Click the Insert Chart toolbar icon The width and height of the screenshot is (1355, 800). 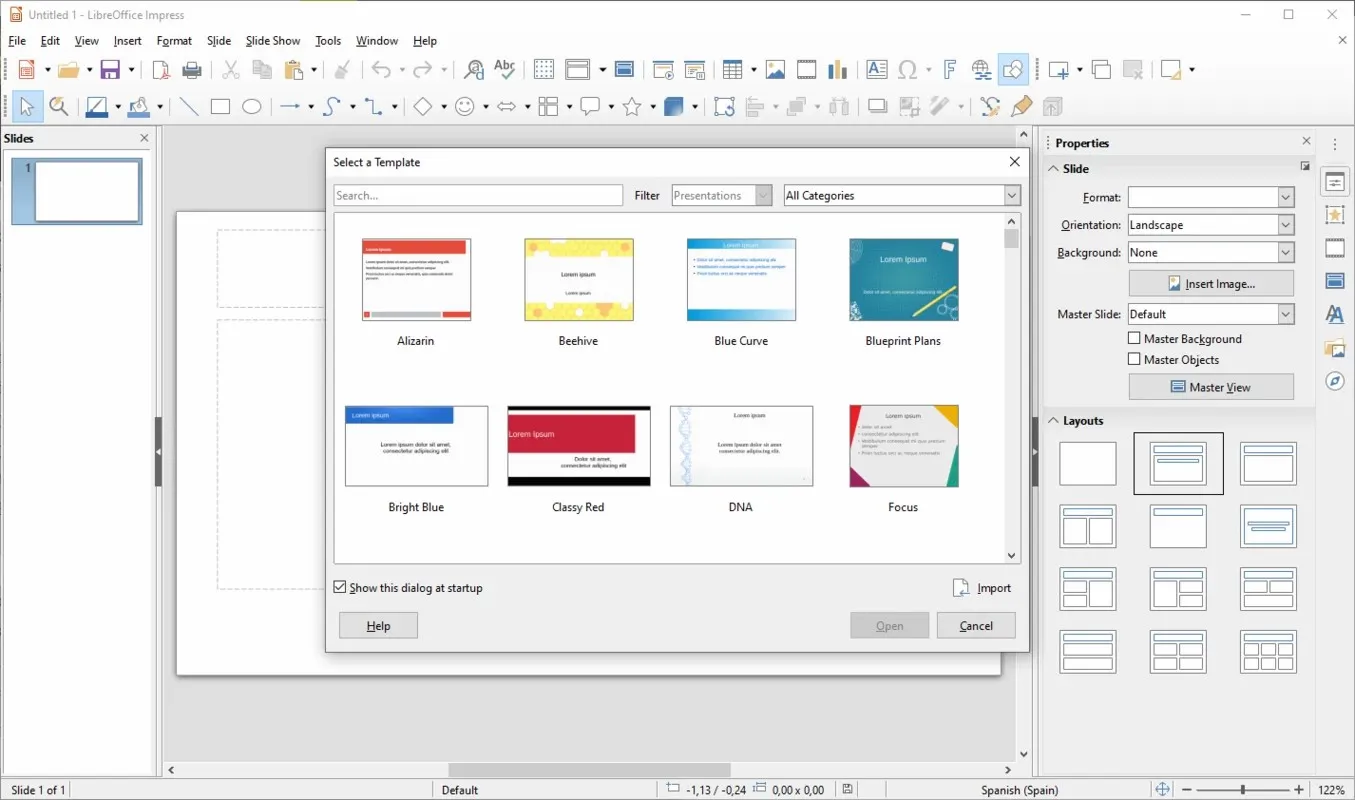point(838,70)
